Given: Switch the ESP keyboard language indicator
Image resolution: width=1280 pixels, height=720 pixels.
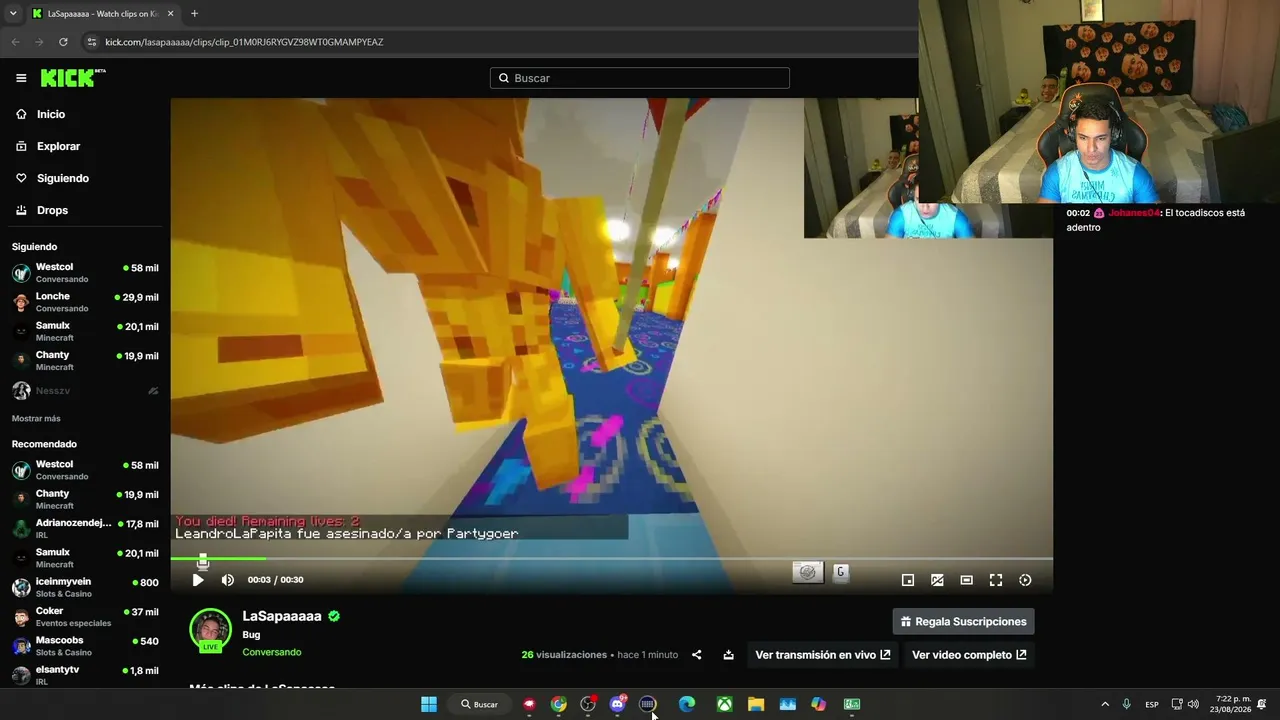Looking at the screenshot, I should [x=1152, y=704].
